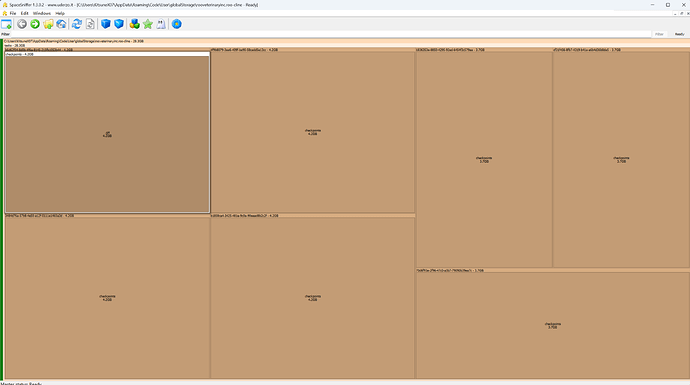Go to upper folder level
This screenshot has width=690, height=385.
click(48, 24)
